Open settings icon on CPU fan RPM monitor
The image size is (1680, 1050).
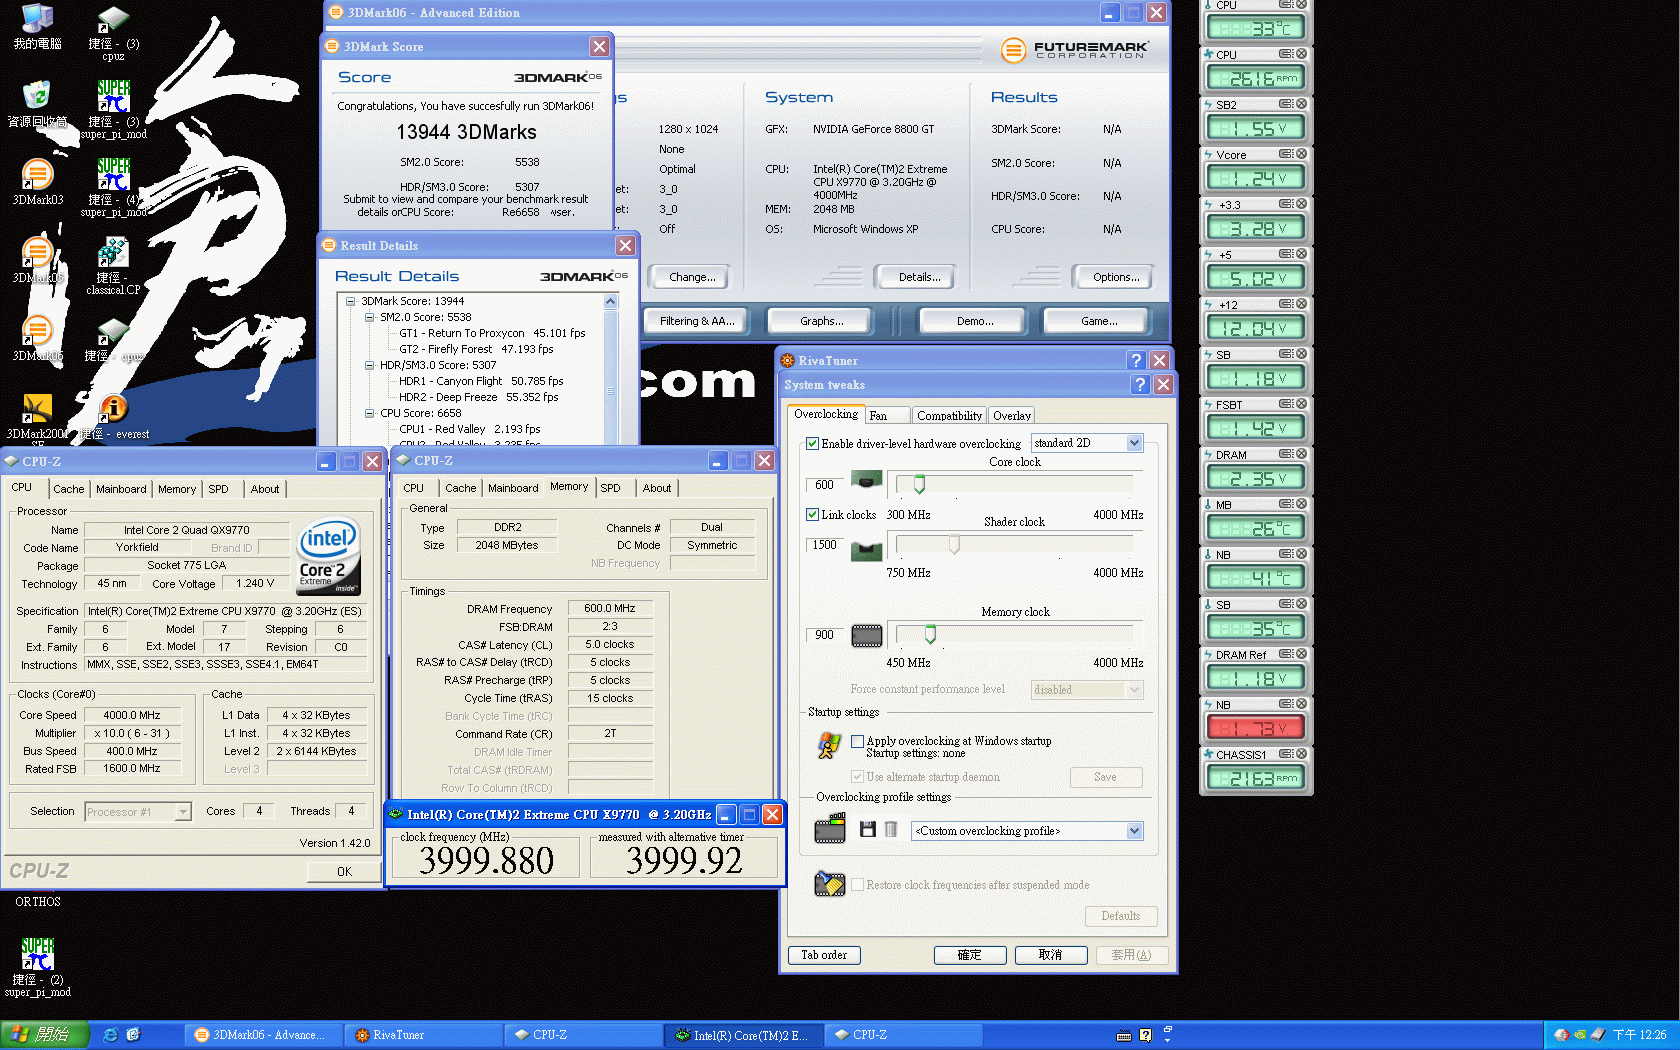pyautogui.click(x=1286, y=54)
